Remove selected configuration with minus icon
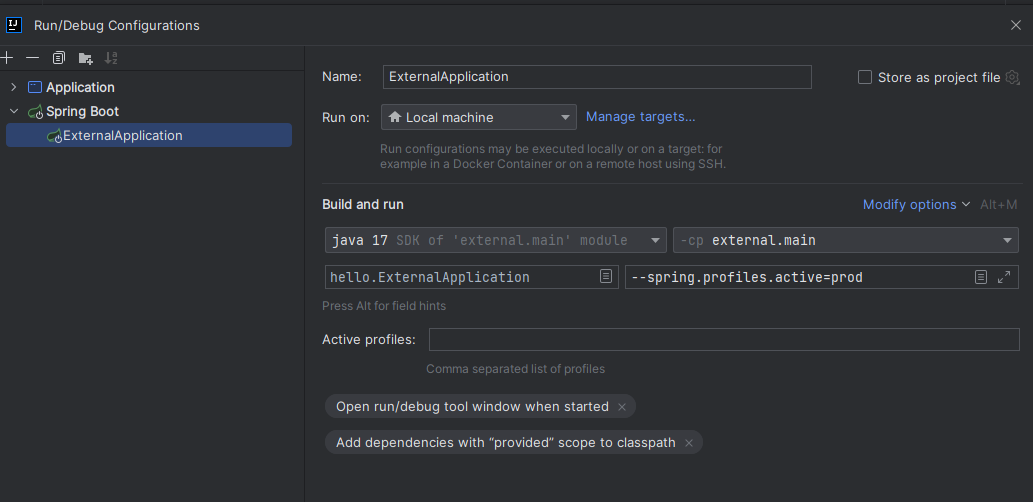The height and width of the screenshot is (502, 1033). tap(32, 58)
